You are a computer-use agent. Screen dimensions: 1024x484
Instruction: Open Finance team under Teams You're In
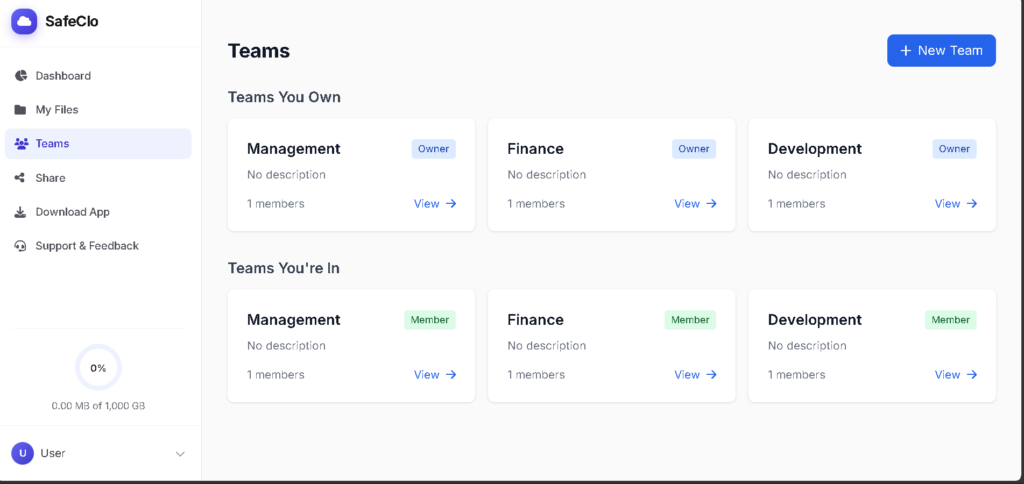(696, 375)
